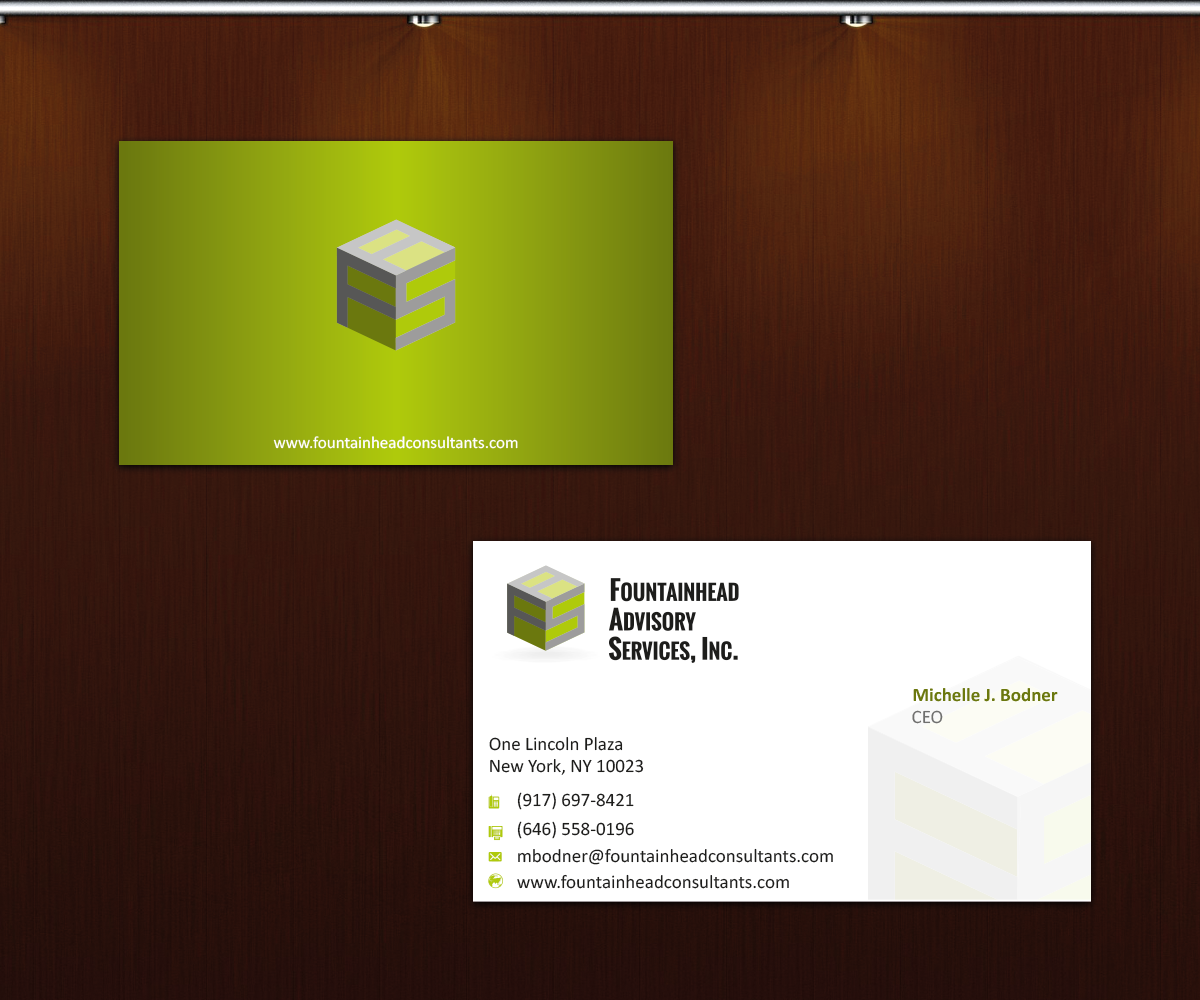Select the CEO job title text

pyautogui.click(x=926, y=717)
